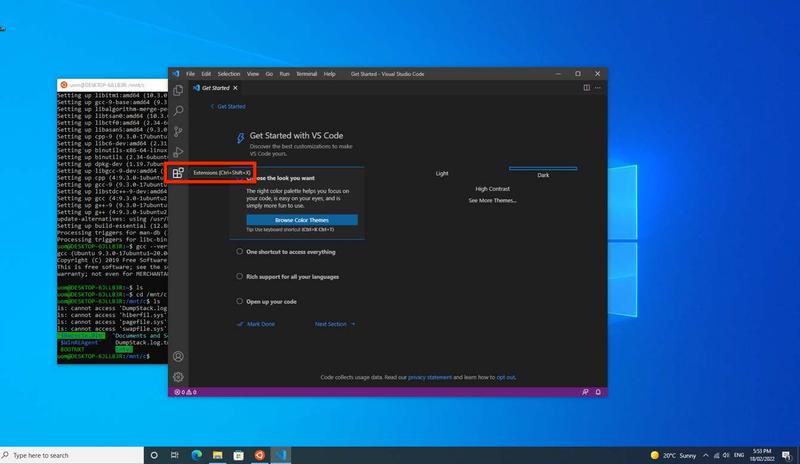This screenshot has height=464, width=800.
Task: Open the Manage gear icon in VS Code
Action: pyautogui.click(x=178, y=377)
